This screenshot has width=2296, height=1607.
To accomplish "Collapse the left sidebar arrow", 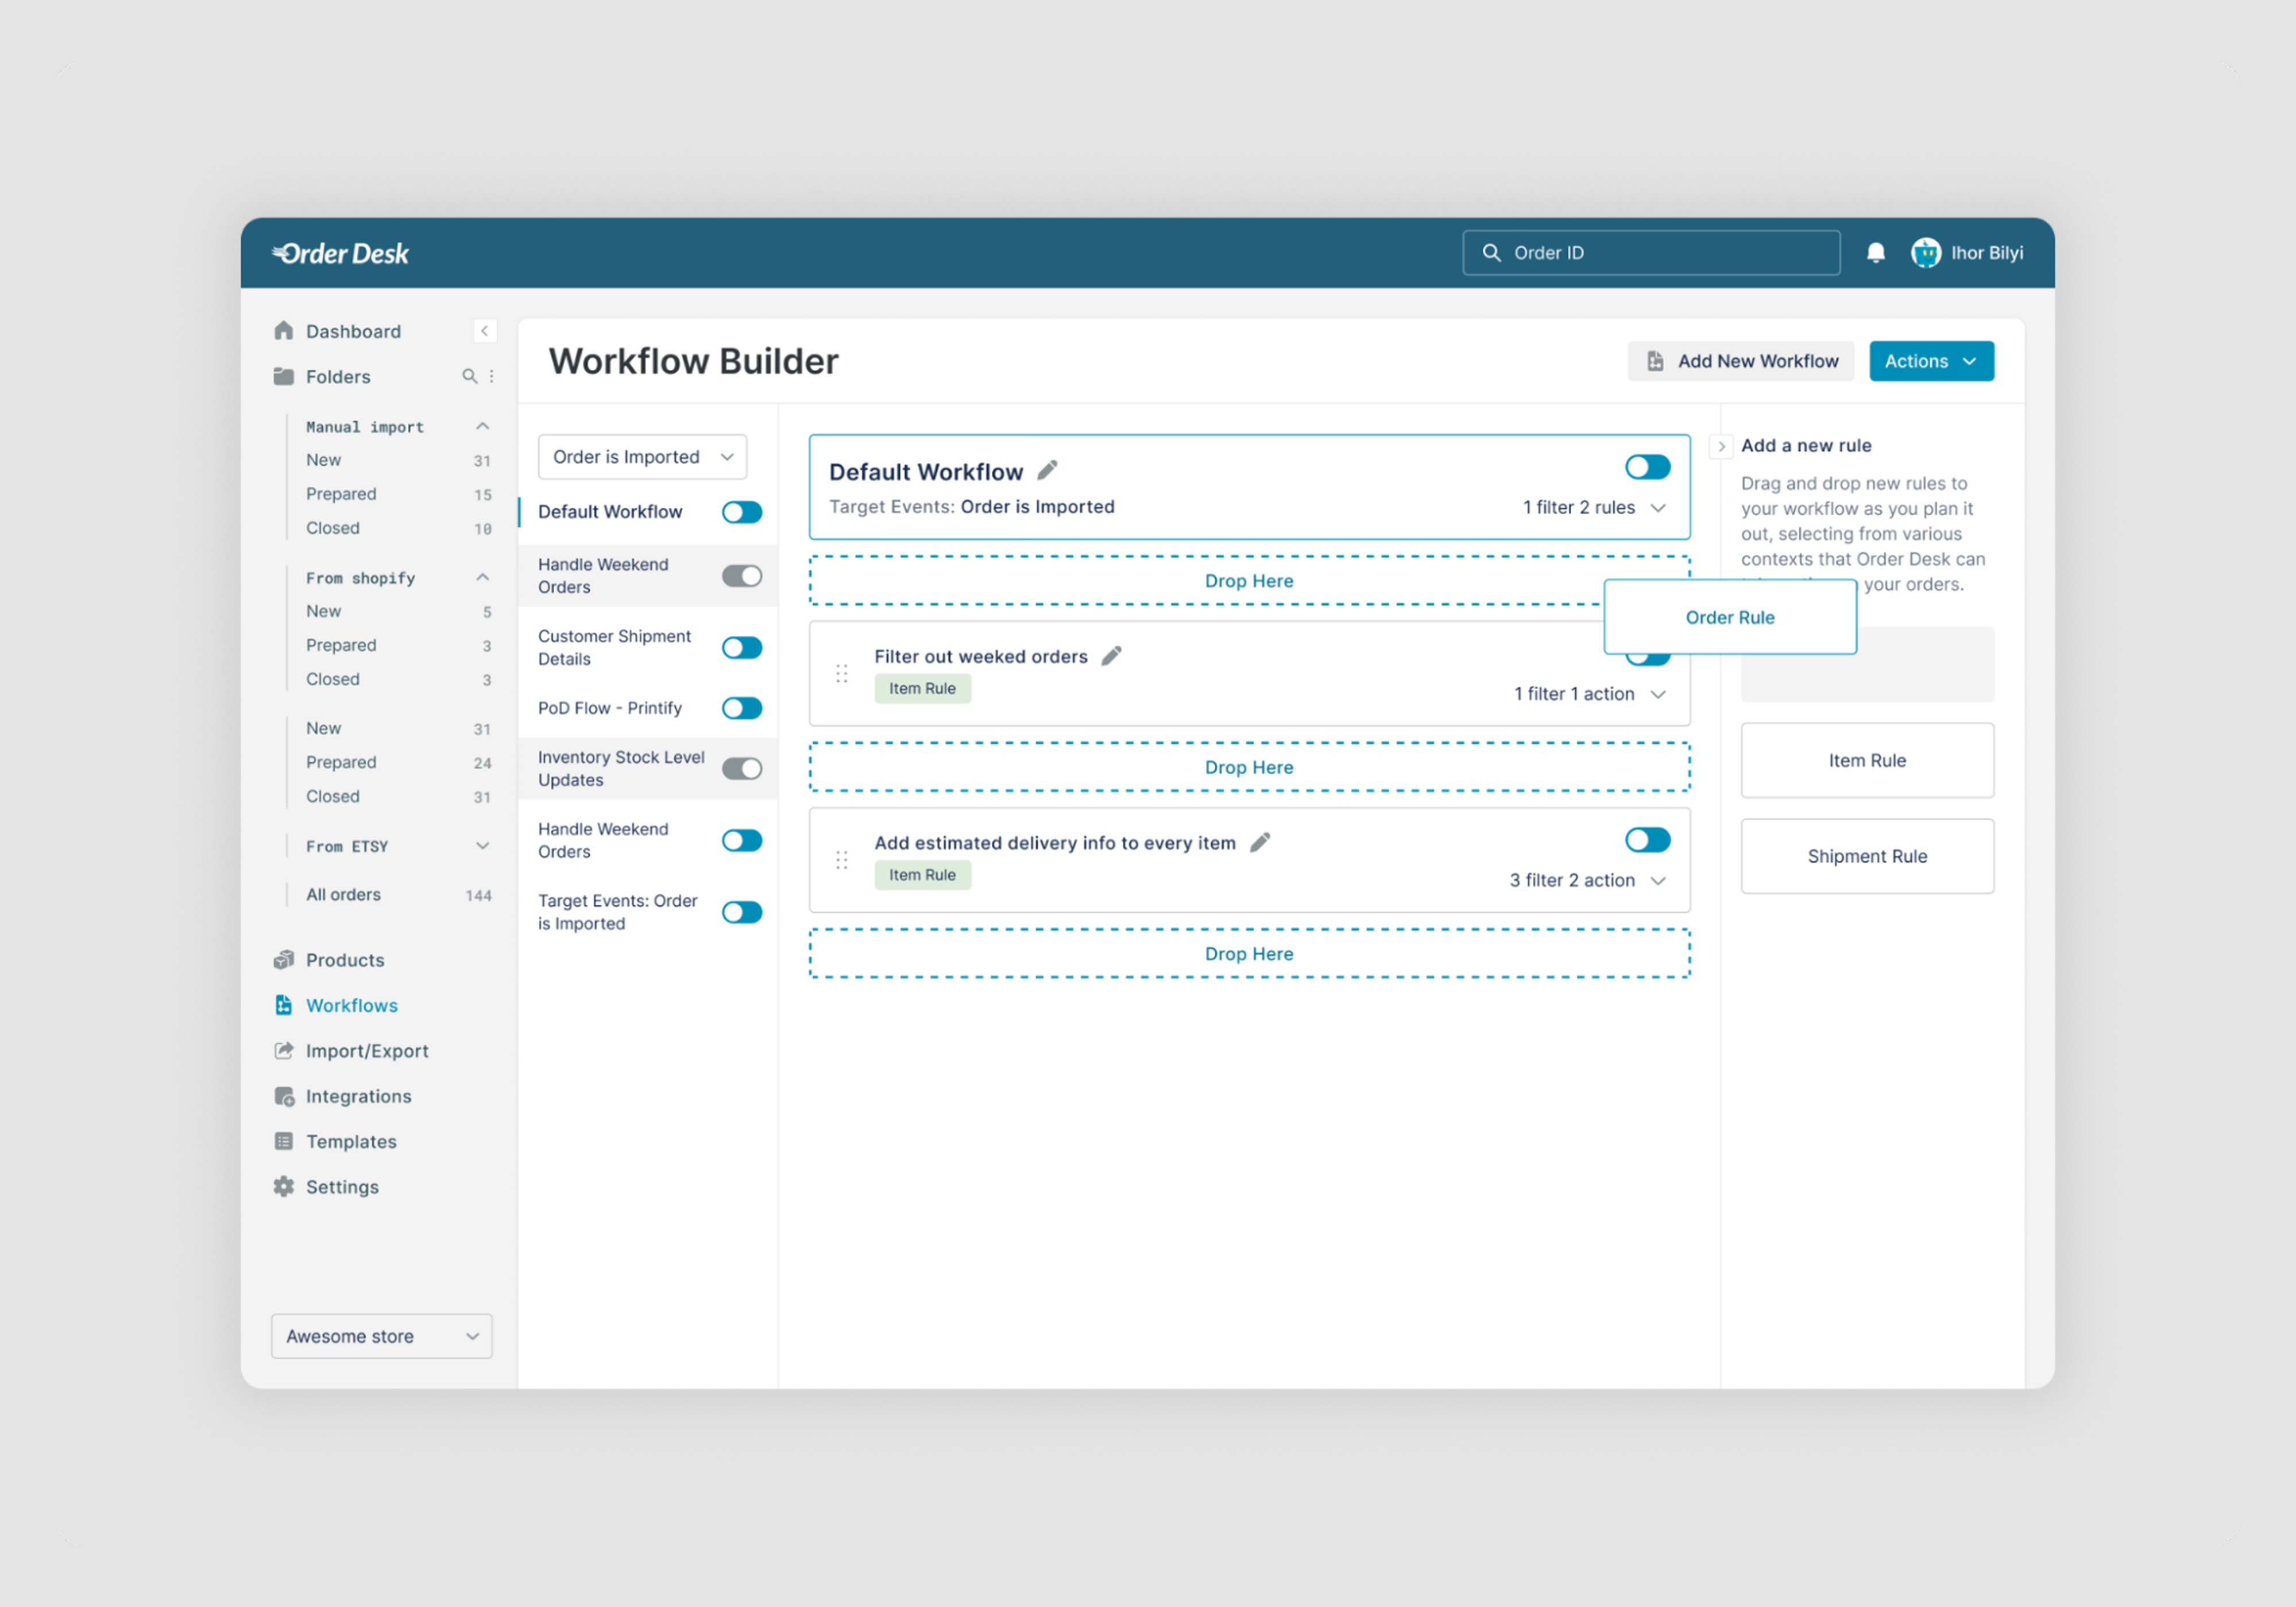I will [484, 331].
